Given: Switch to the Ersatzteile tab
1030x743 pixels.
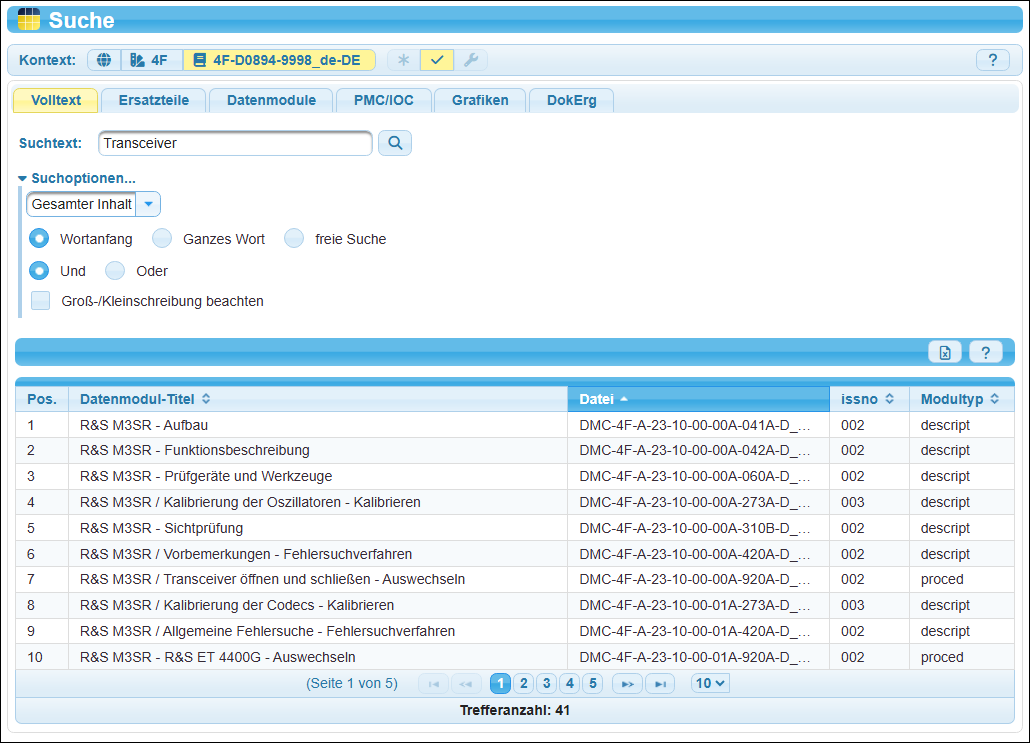Looking at the screenshot, I should coord(154,101).
